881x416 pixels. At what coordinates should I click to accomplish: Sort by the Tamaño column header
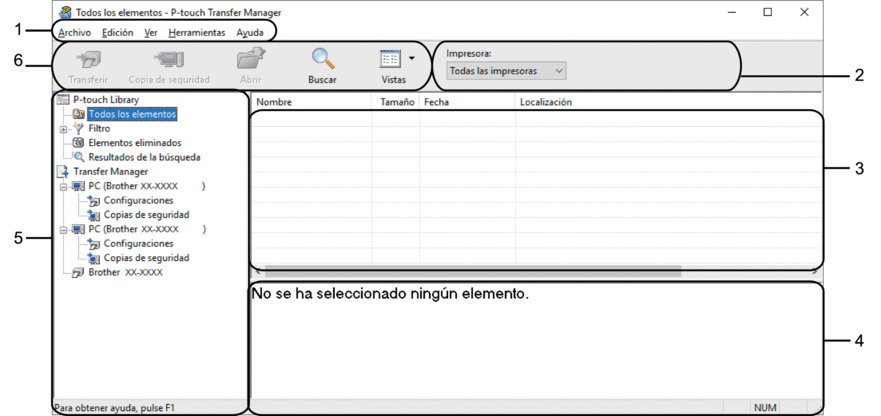tap(396, 102)
